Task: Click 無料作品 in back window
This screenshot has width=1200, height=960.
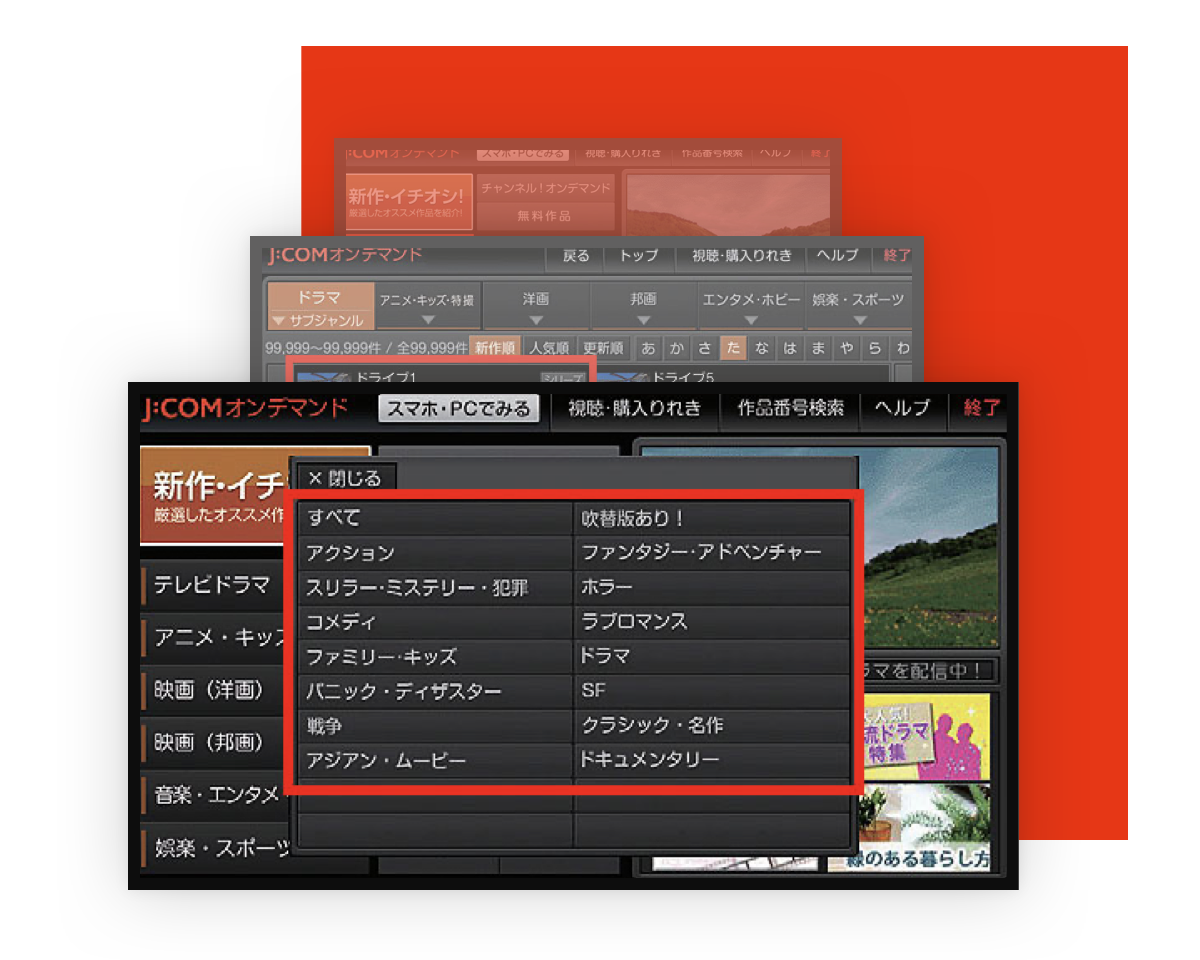Action: 545,215
